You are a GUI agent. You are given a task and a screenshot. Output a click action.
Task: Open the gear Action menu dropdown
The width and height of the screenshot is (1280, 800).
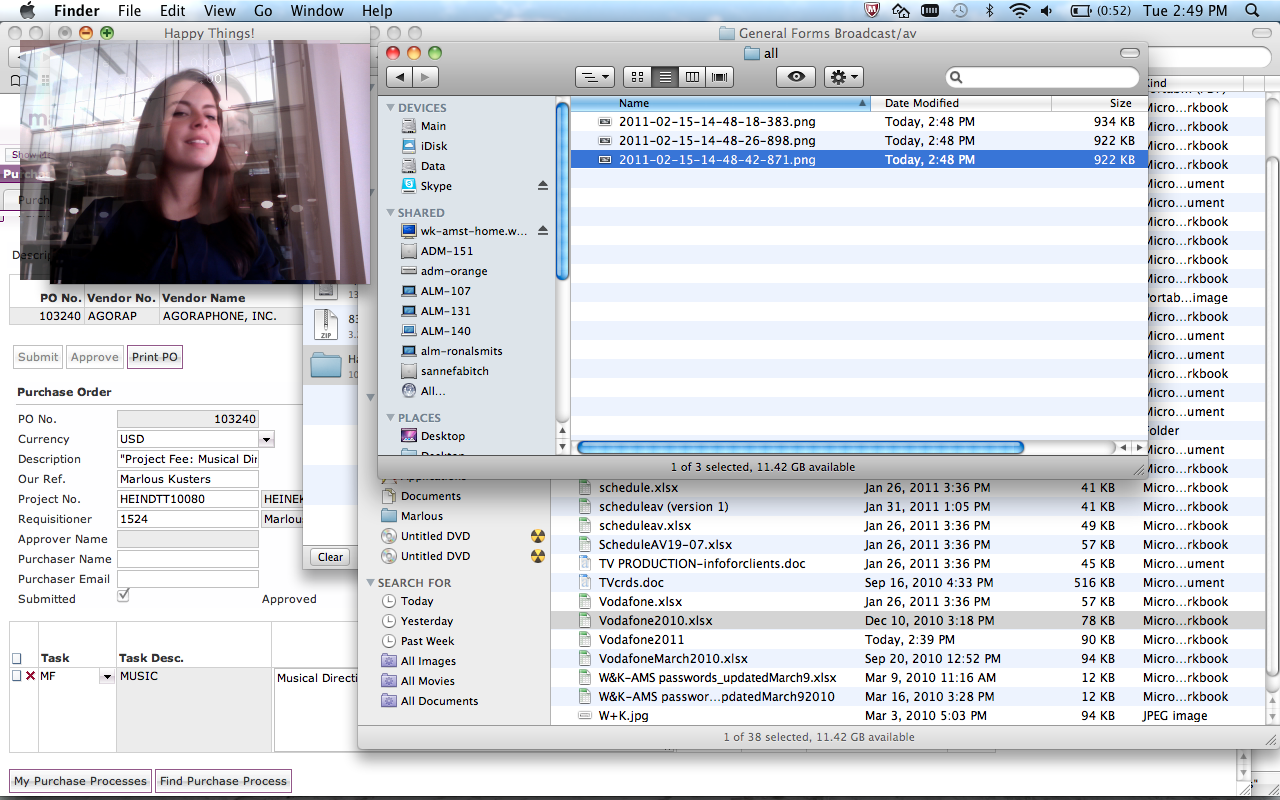pos(843,77)
